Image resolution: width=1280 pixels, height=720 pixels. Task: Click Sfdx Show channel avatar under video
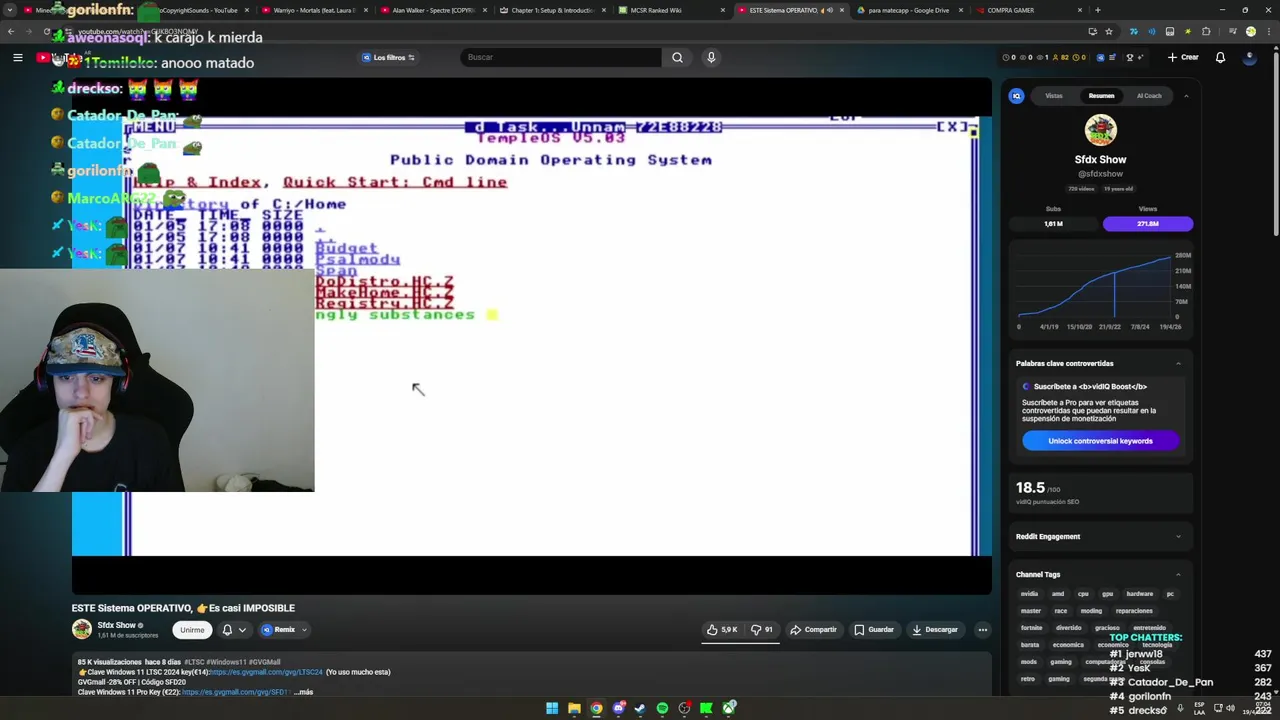(81, 629)
